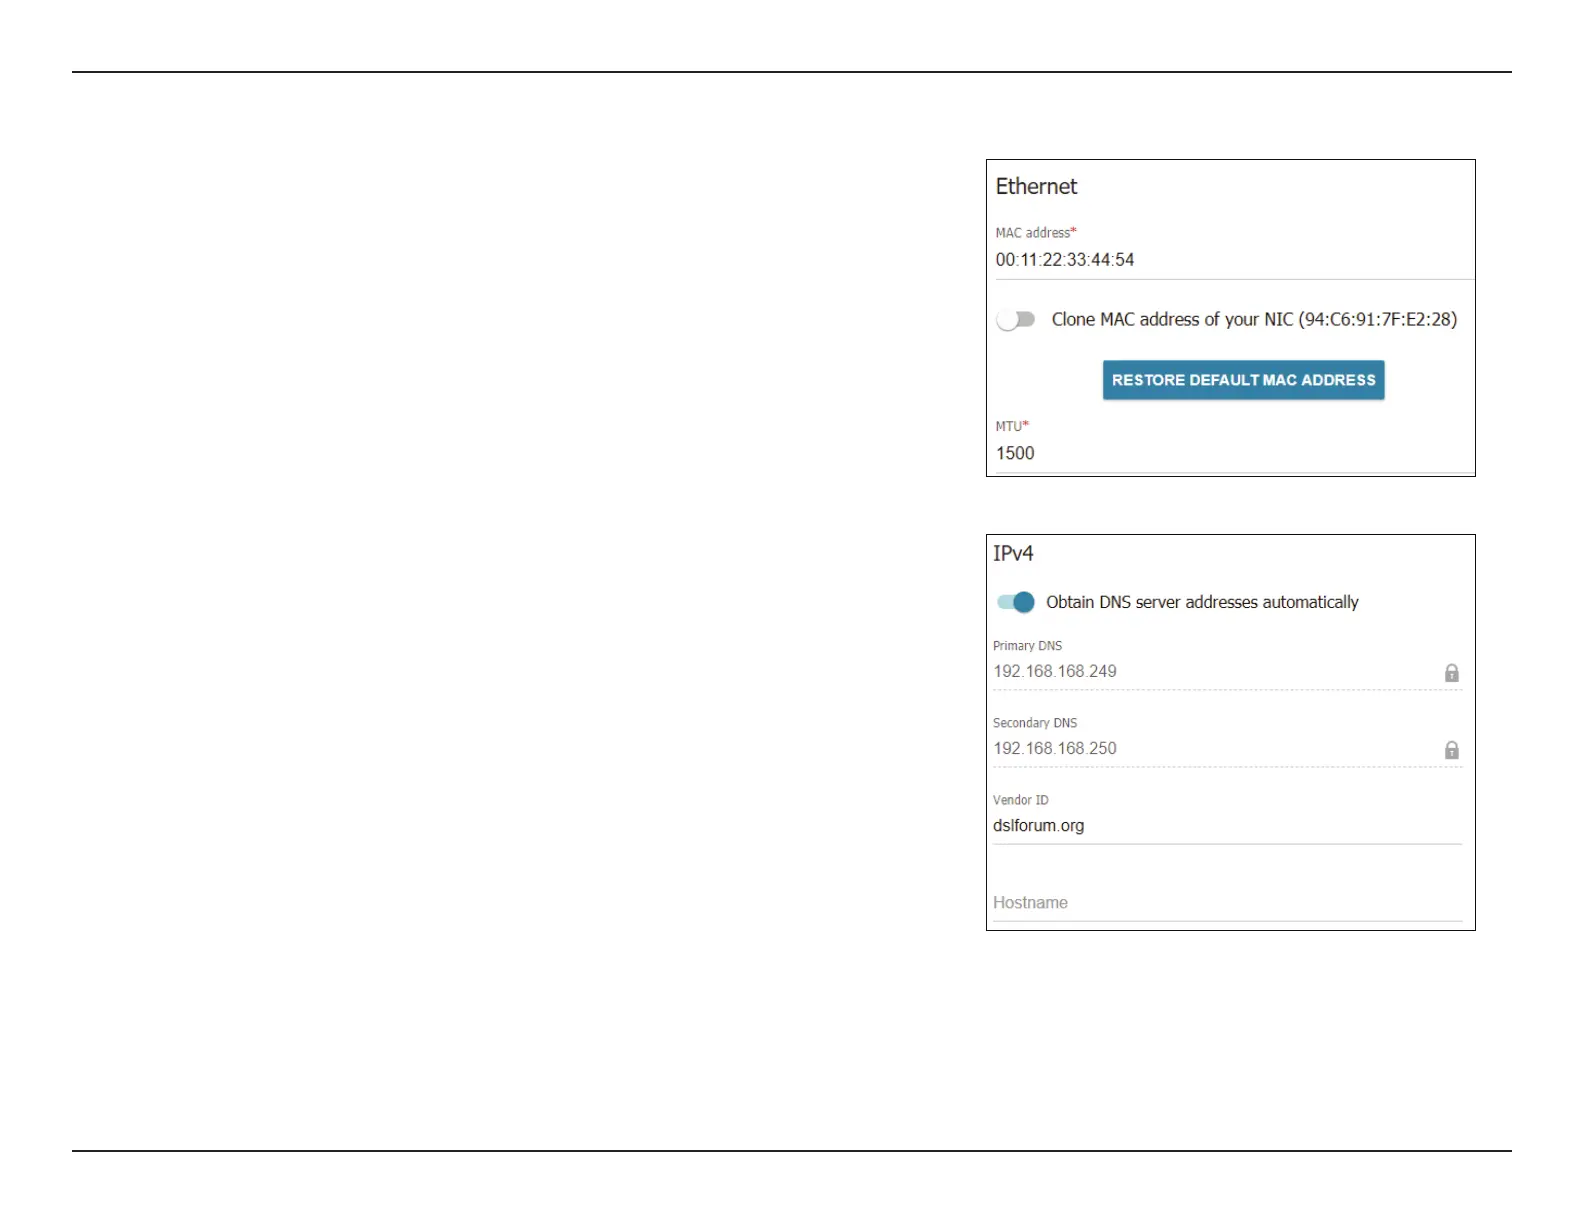This screenshot has width=1584, height=1224.
Task: Disable Obtain DNS server addresses automatically switch
Action: pyautogui.click(x=1016, y=602)
